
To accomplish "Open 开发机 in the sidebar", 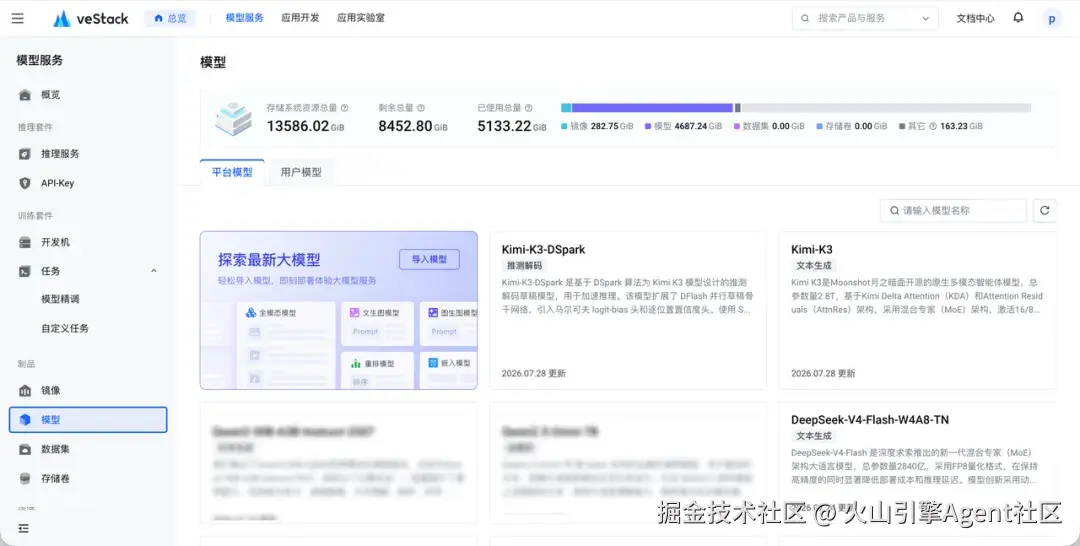I will click(x=88, y=242).
